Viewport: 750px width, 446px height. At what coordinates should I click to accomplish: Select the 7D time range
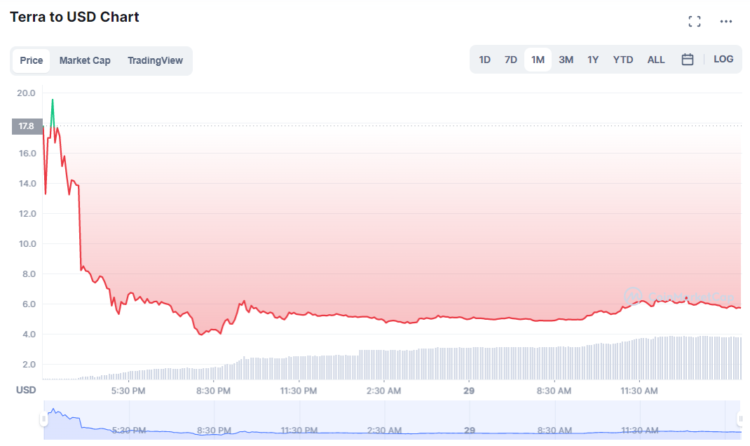tap(511, 60)
